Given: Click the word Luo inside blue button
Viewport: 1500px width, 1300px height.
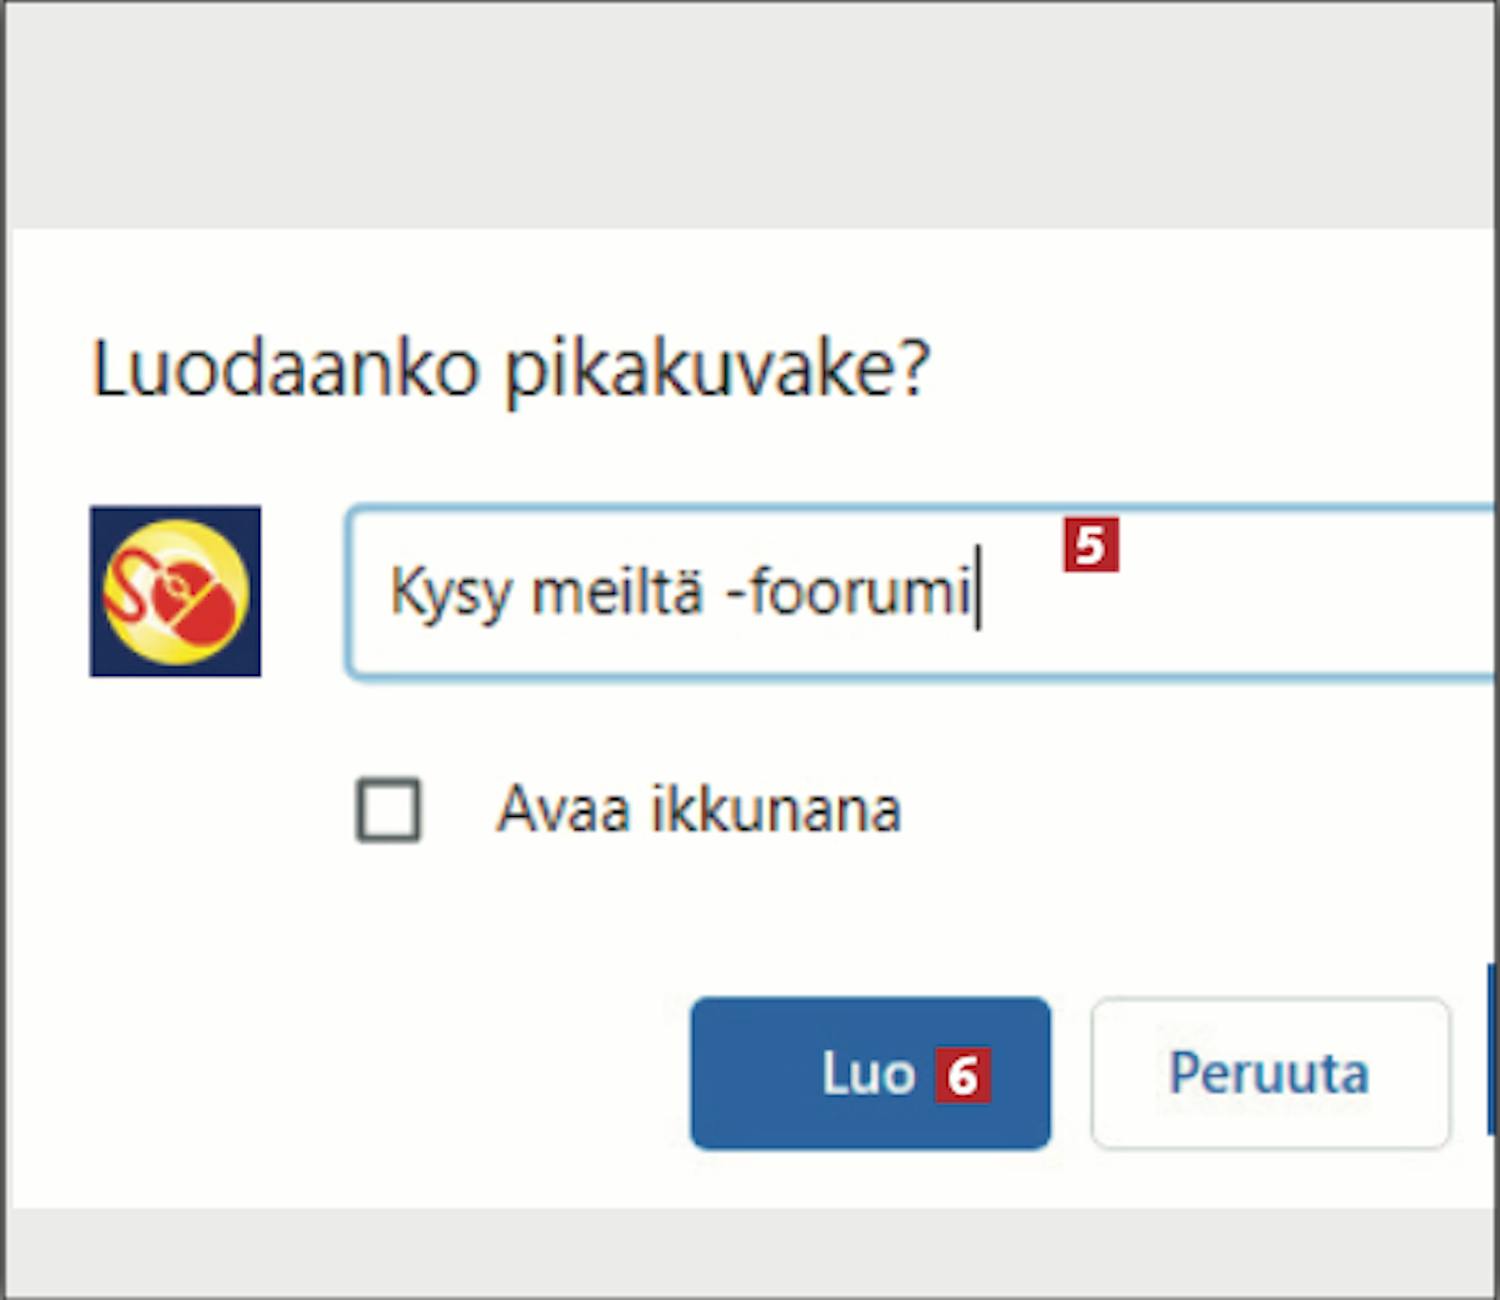Looking at the screenshot, I should 868,1074.
